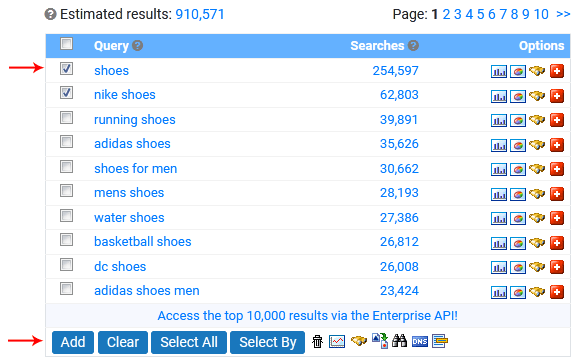The width and height of the screenshot is (580, 360).
Task: Click red plus icon for water shoes
Action: coord(557,218)
